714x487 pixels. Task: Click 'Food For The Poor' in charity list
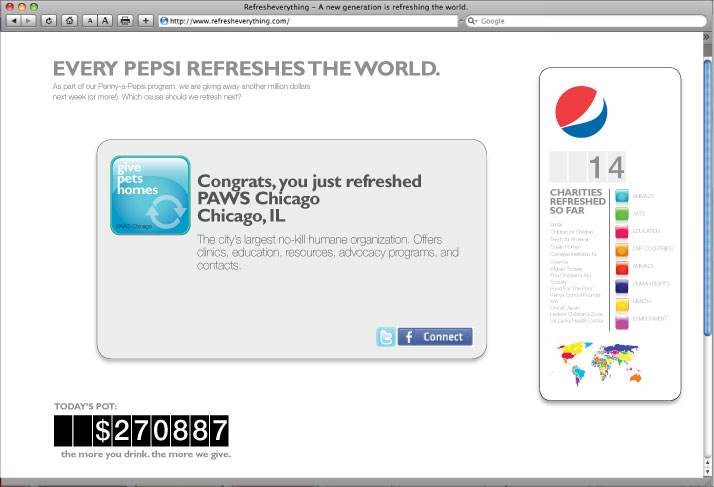pyautogui.click(x=571, y=288)
